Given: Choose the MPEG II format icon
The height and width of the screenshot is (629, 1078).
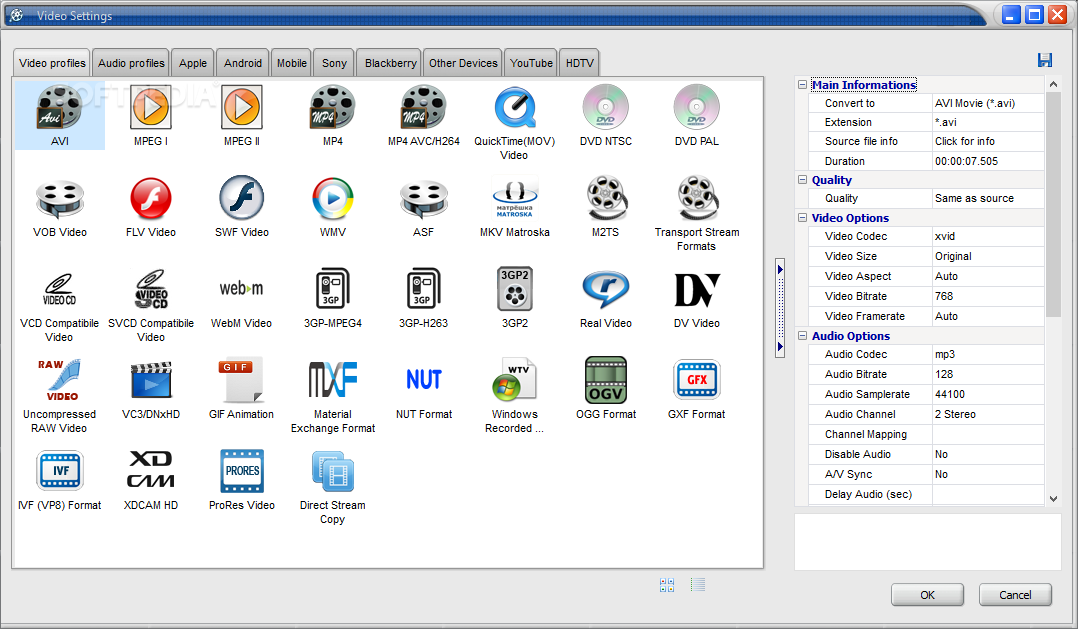Looking at the screenshot, I should click(242, 107).
